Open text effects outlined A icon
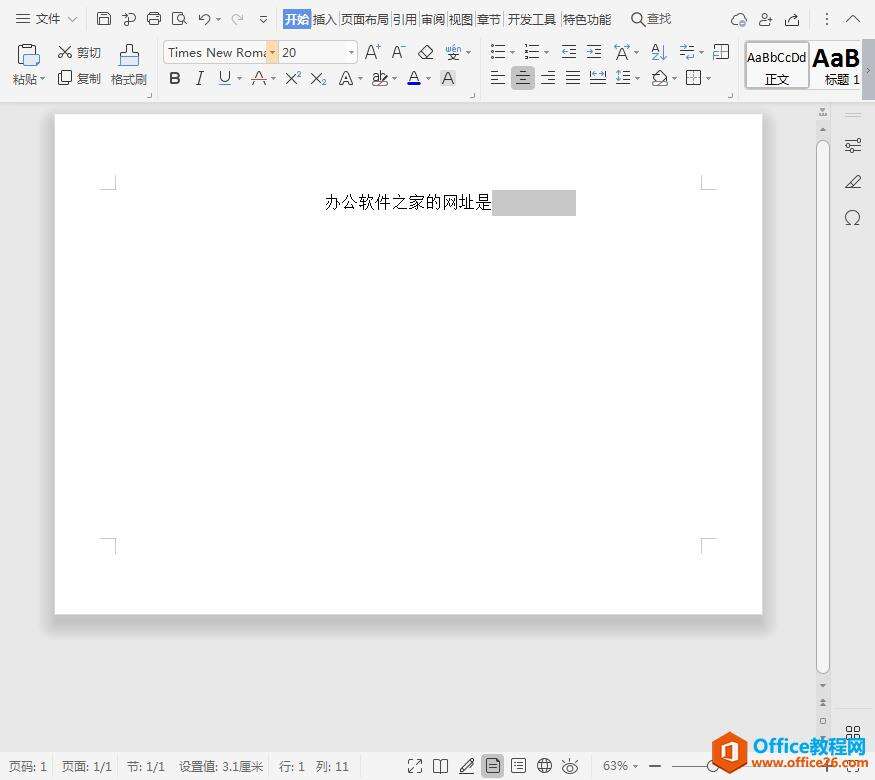Screen dimensions: 875x780 click(x=346, y=78)
